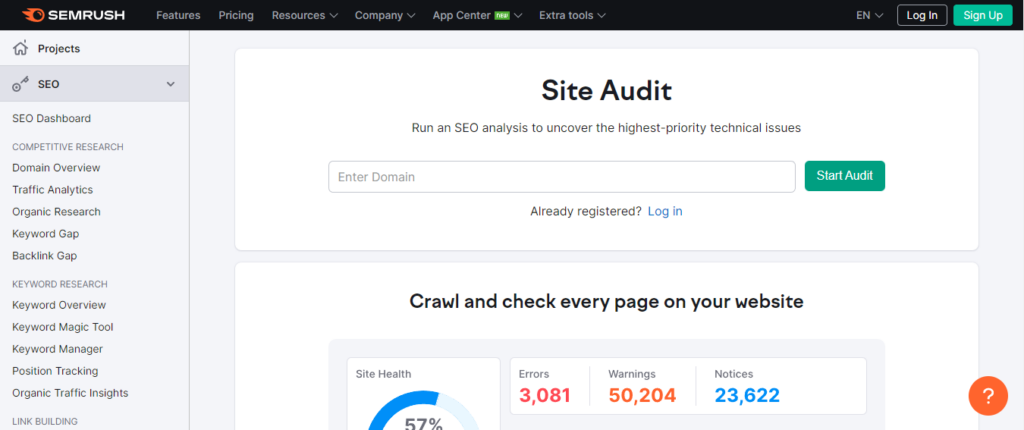Select Keyword Gap in sidebar
The image size is (1024, 430).
point(46,233)
